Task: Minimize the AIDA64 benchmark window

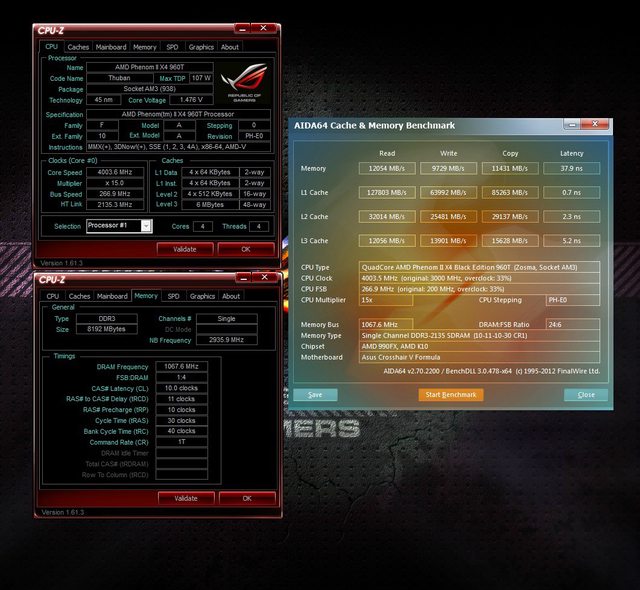Action: point(572,124)
